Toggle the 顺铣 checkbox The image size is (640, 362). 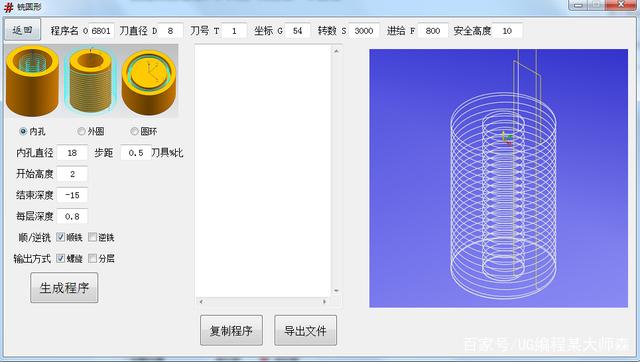click(60, 237)
